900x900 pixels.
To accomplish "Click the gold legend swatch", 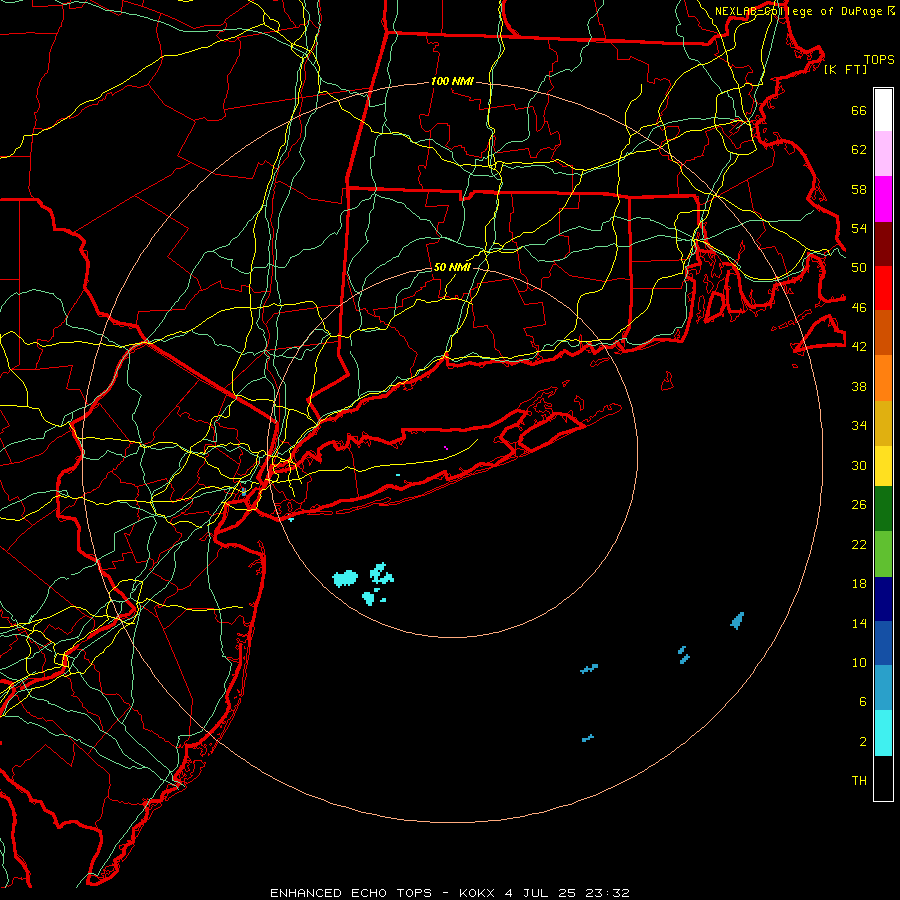I will pos(883,423).
